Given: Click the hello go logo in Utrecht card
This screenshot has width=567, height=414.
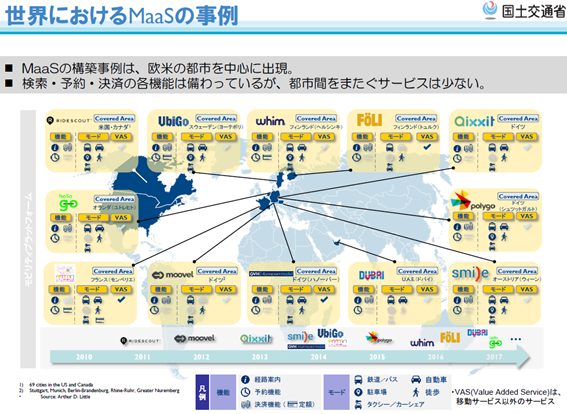Looking at the screenshot, I should point(68,202).
